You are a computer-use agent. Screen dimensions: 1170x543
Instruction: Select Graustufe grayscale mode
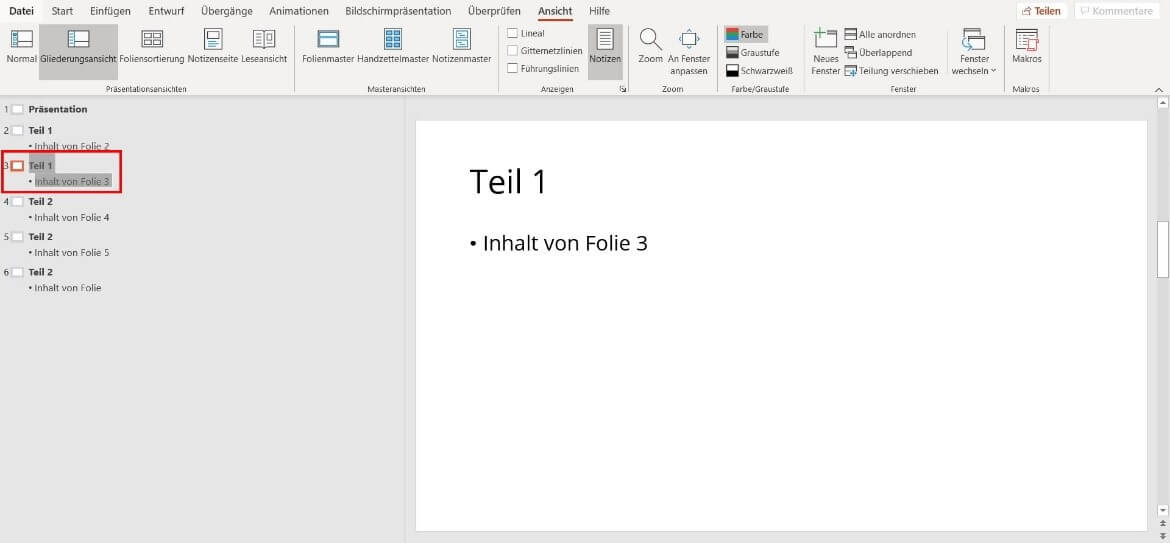click(752, 53)
